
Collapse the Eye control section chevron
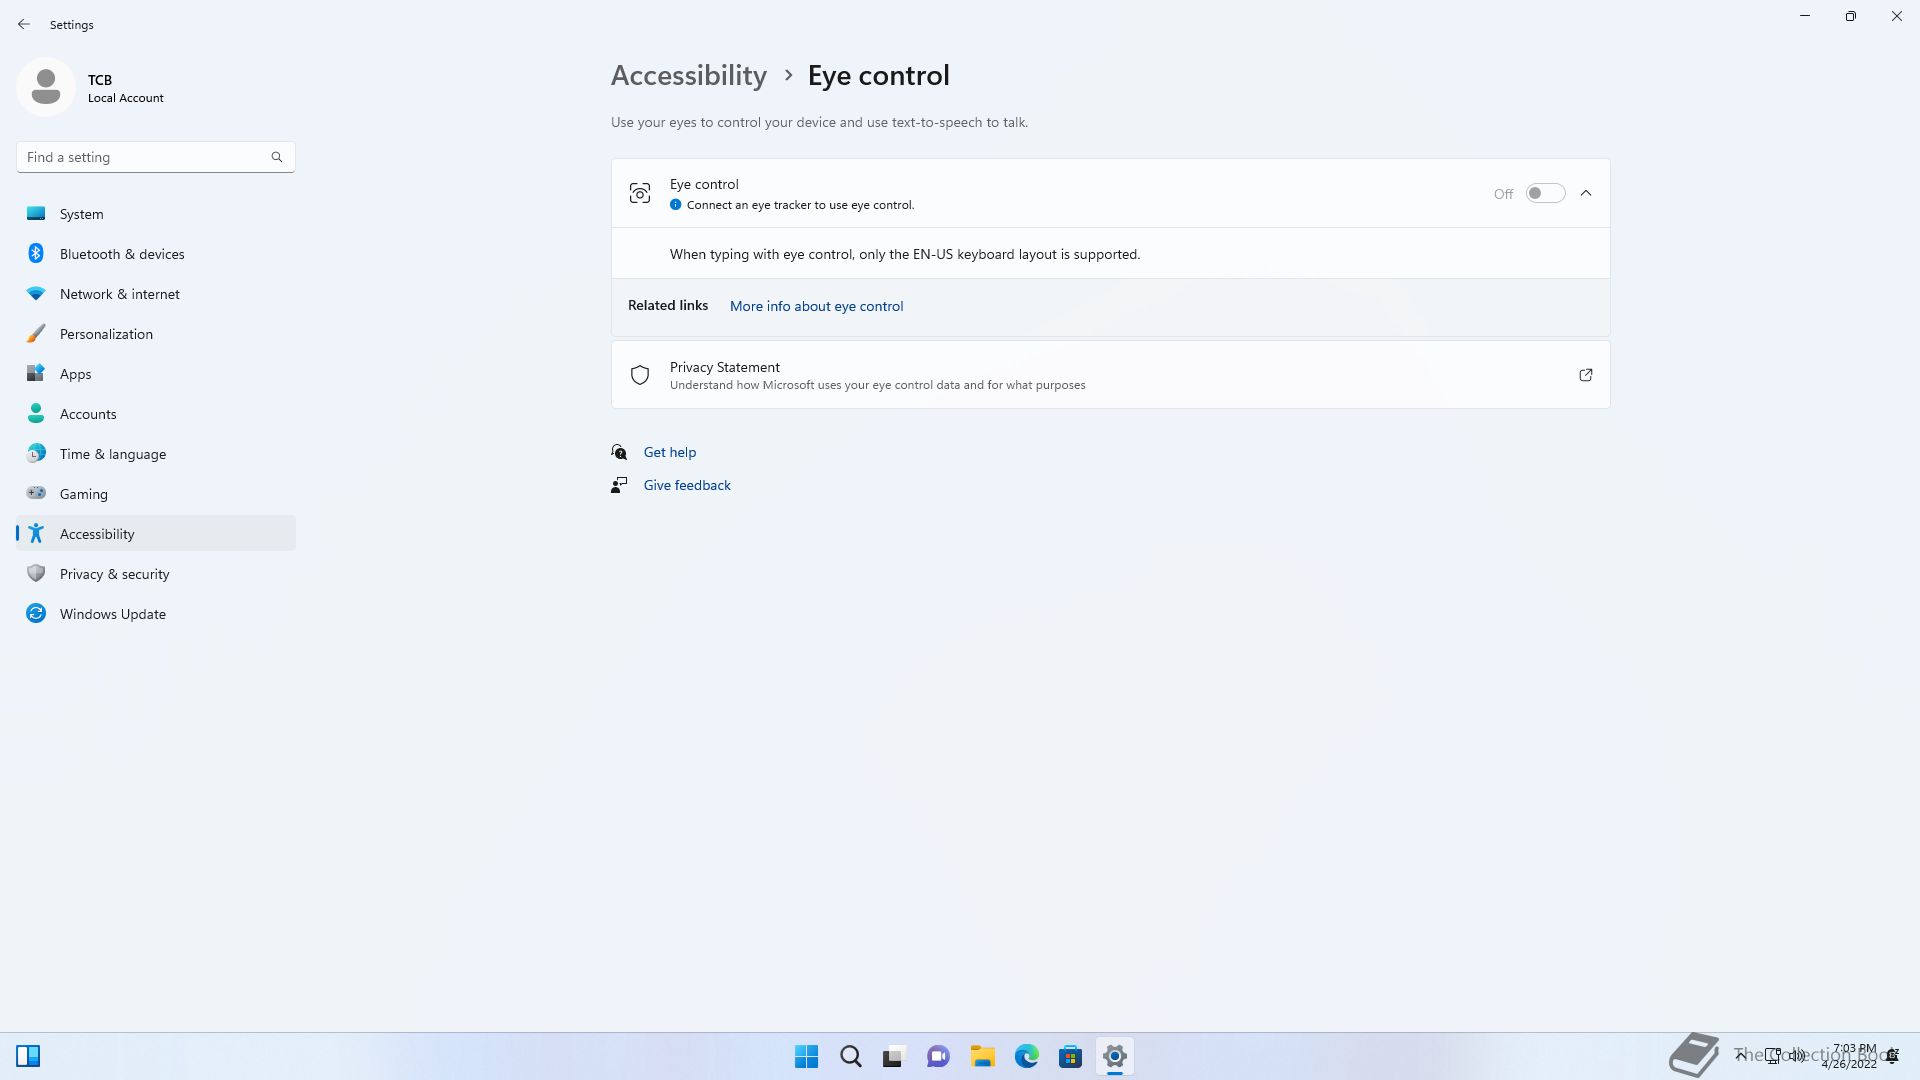[1586, 193]
